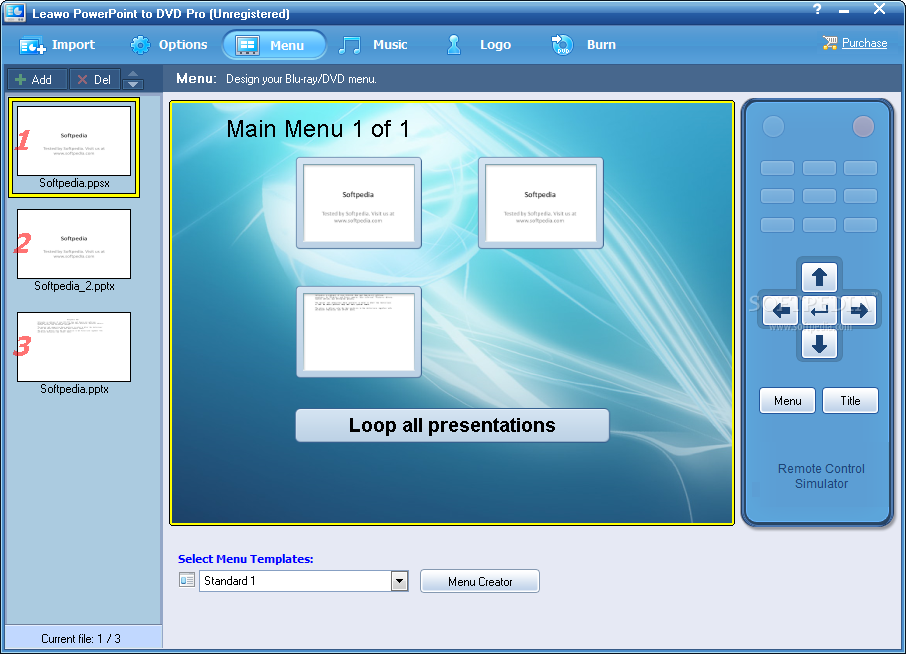
Task: Click the Softpedia.ppsx file name
Action: [x=74, y=183]
